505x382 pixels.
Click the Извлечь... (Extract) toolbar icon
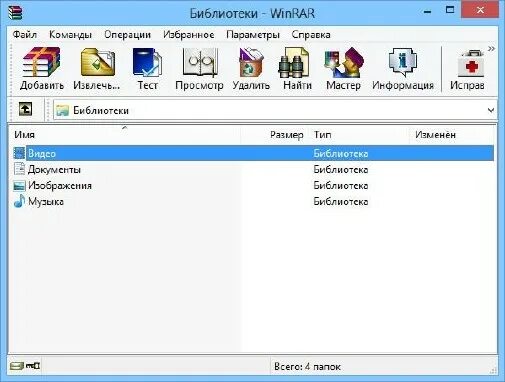coord(97,69)
